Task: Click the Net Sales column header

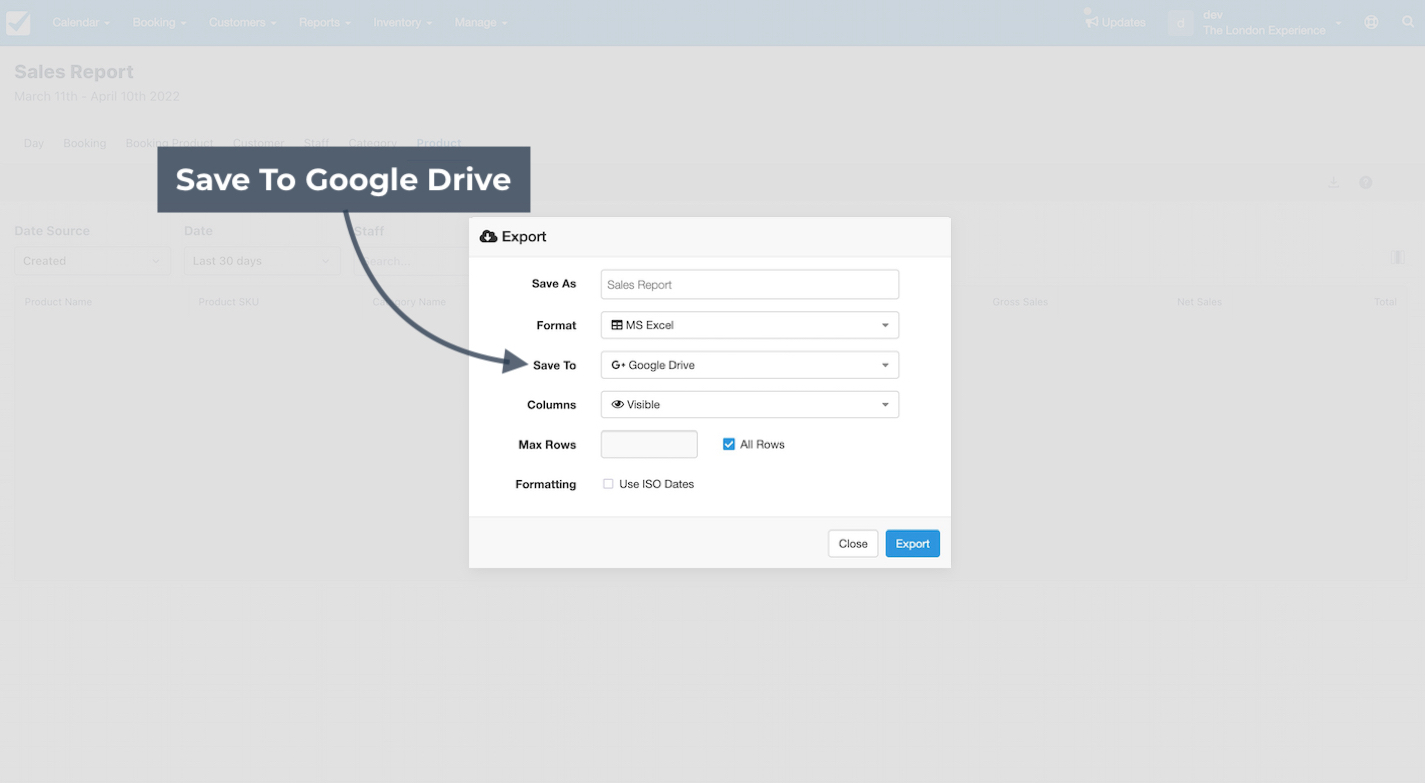Action: (1199, 302)
